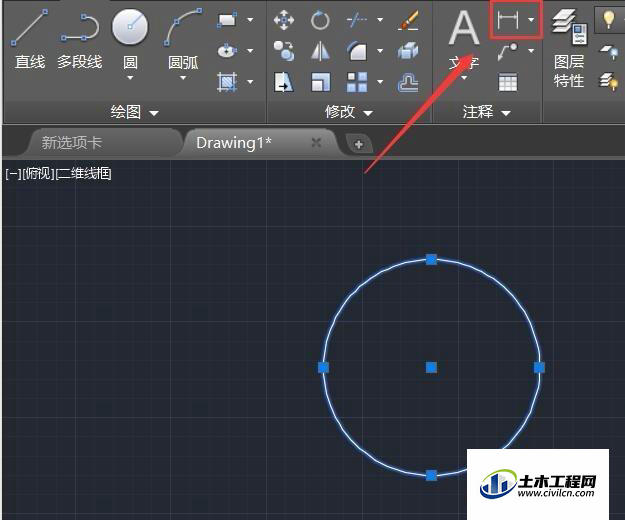625x520 pixels.
Task: Open the Hatch tool dropdown arrow
Action: (250, 82)
